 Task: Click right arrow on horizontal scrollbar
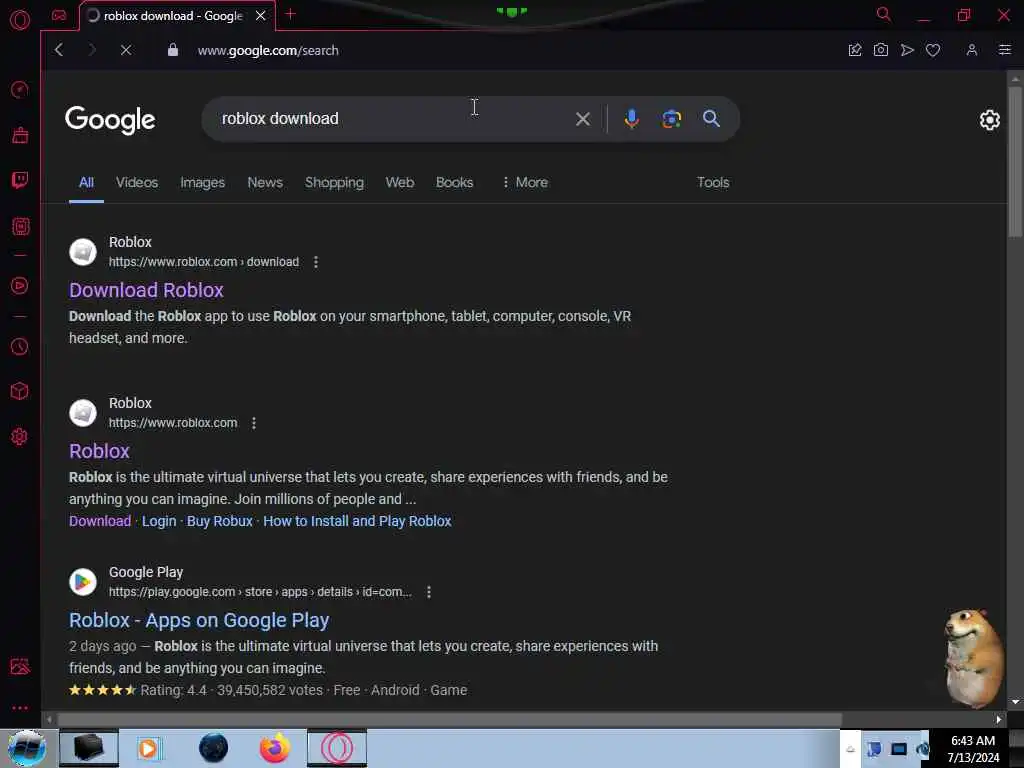click(999, 719)
